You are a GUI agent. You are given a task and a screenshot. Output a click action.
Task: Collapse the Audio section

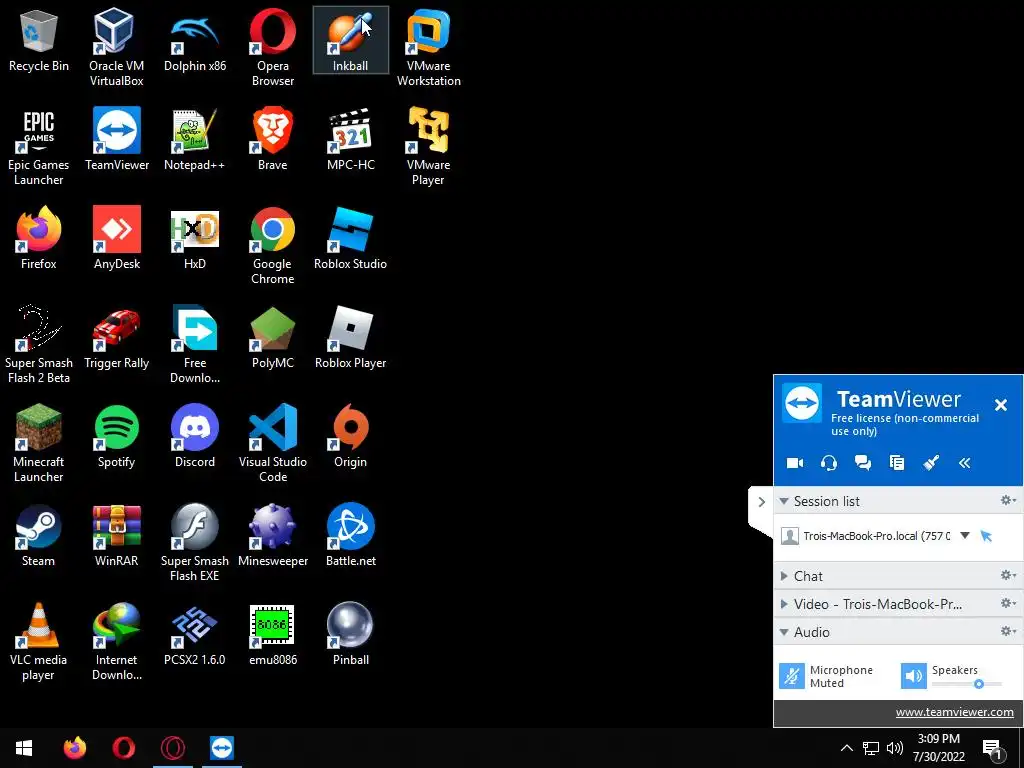(x=784, y=632)
